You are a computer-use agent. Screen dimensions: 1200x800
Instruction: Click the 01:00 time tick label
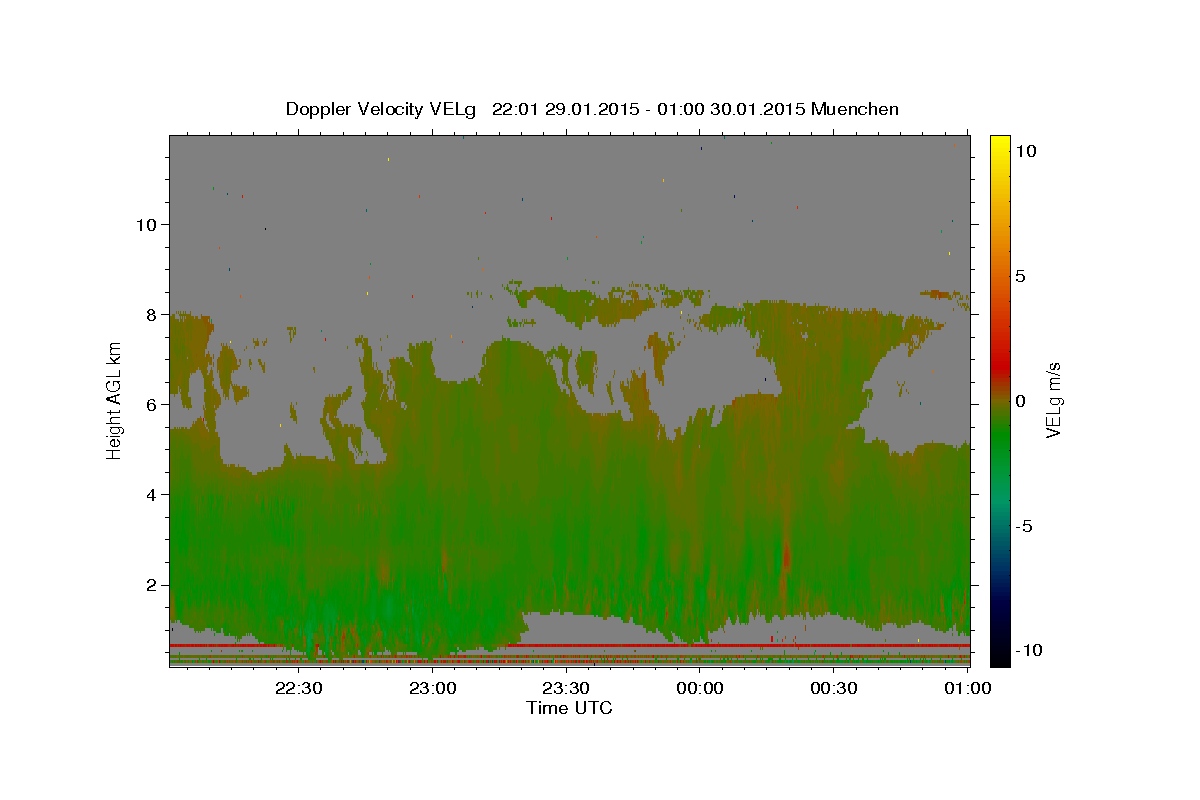[x=968, y=688]
